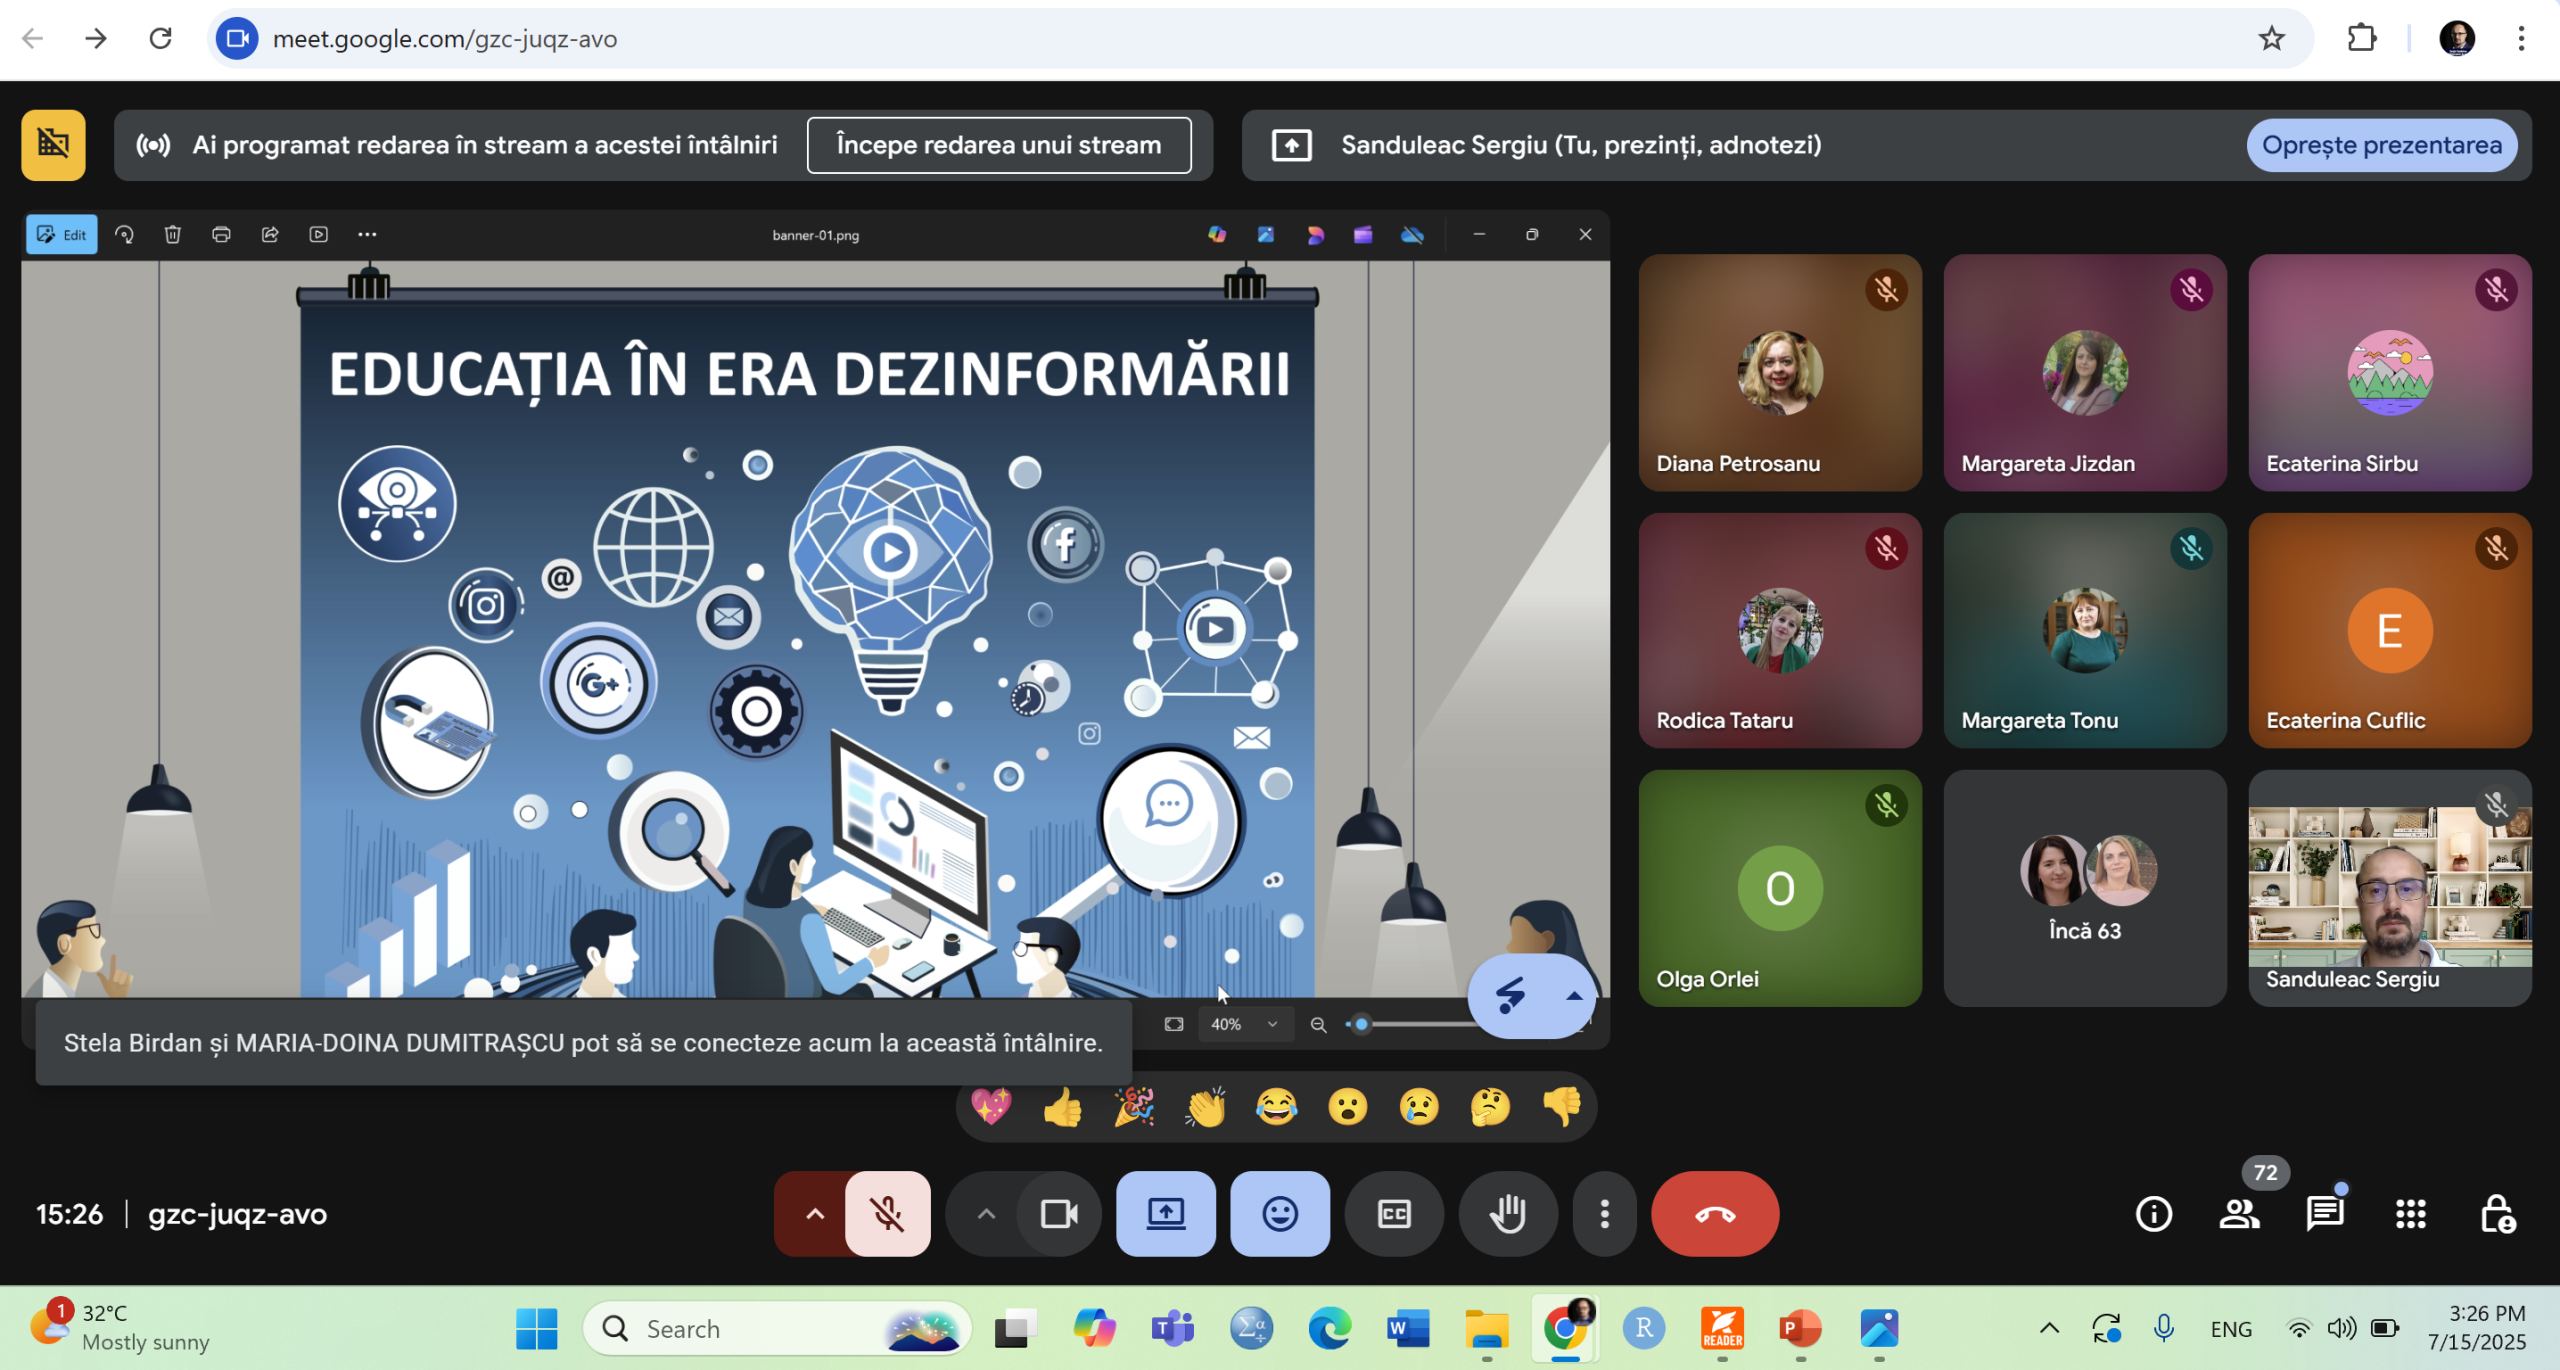
Task: Toggle the camera on or off
Action: point(1059,1214)
